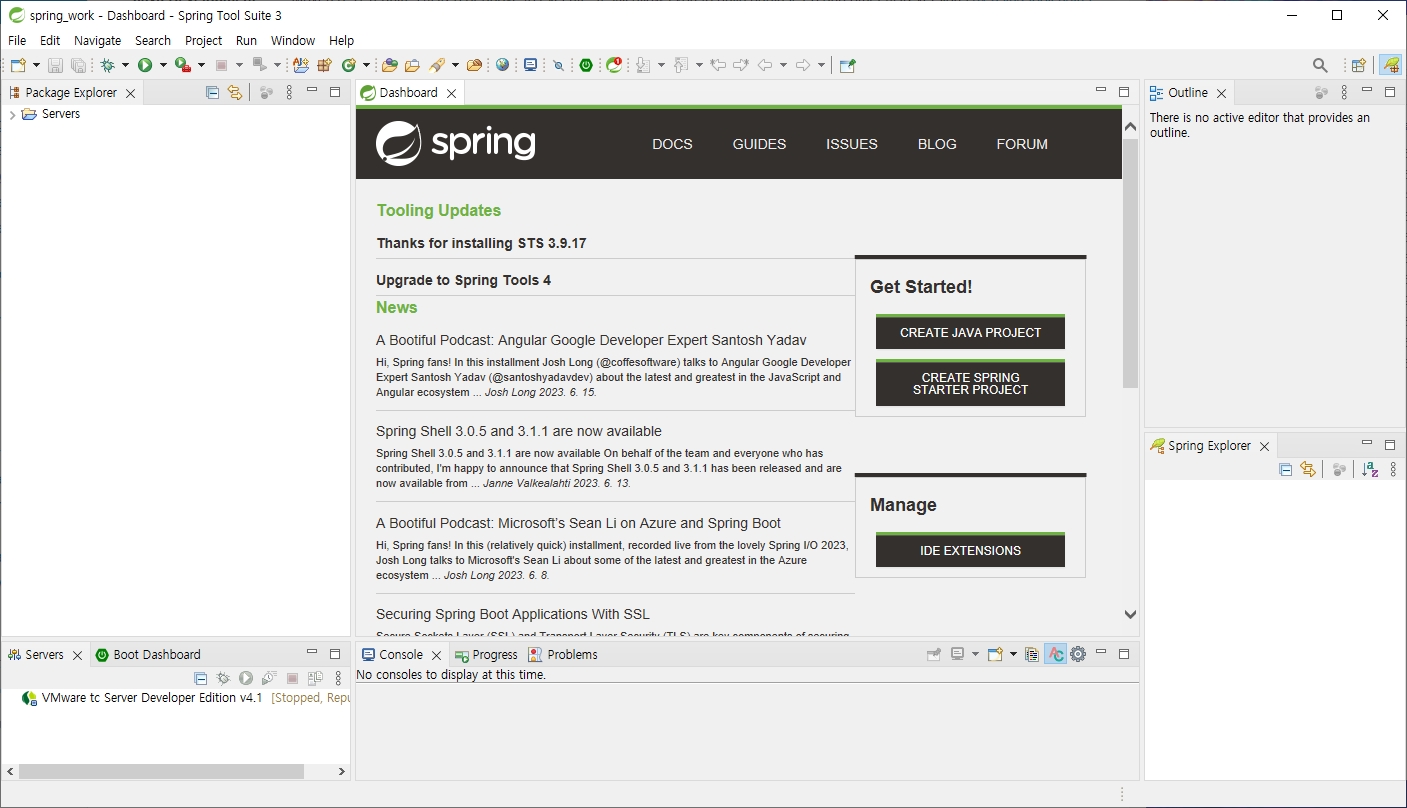The image size is (1407, 808).
Task: Click the monitor-shaped toolbar icon
Action: coord(530,65)
